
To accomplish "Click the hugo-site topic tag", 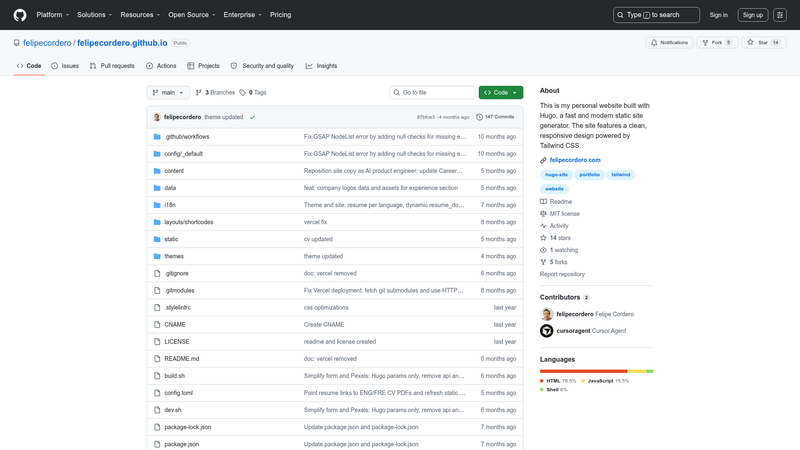I will pos(556,174).
